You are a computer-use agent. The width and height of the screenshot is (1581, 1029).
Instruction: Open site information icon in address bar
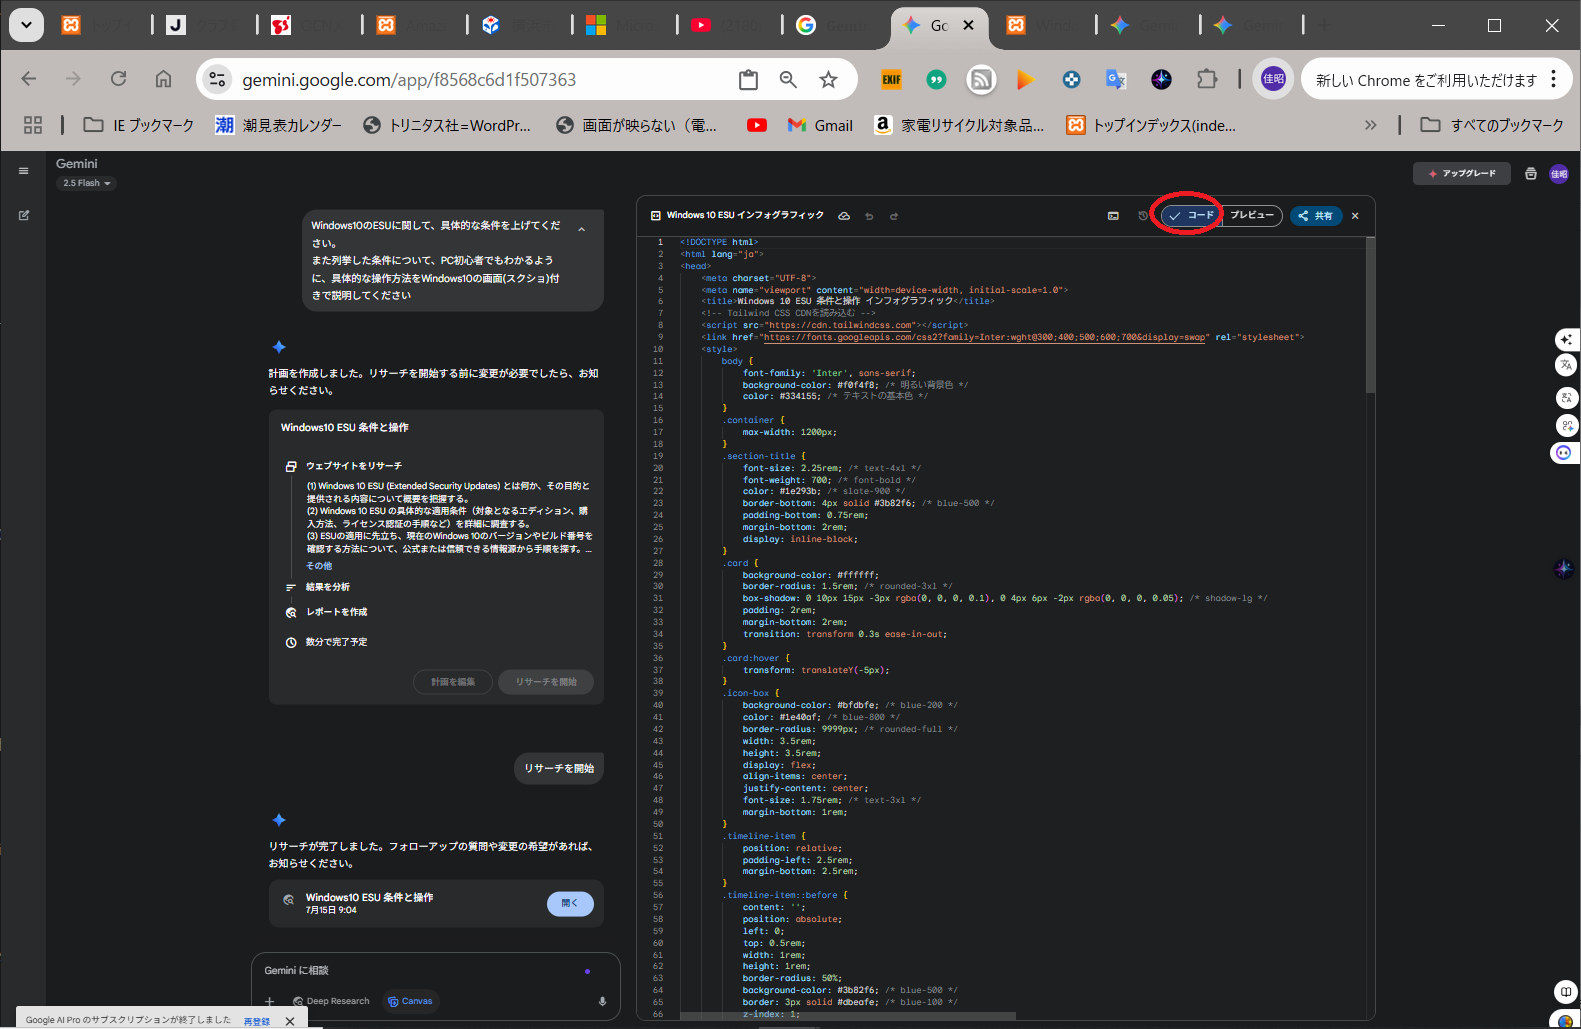(x=217, y=80)
